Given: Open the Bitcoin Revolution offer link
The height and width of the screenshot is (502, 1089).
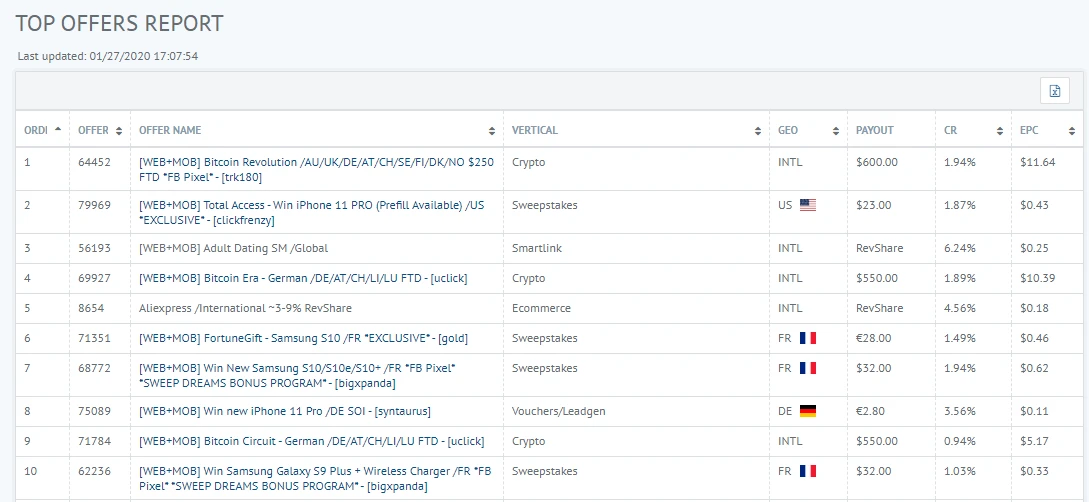Looking at the screenshot, I should (x=317, y=169).
